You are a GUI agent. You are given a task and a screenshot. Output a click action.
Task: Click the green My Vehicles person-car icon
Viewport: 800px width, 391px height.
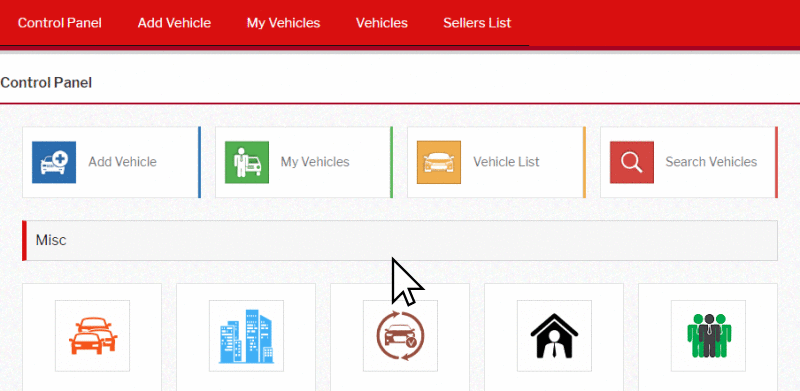coord(247,162)
